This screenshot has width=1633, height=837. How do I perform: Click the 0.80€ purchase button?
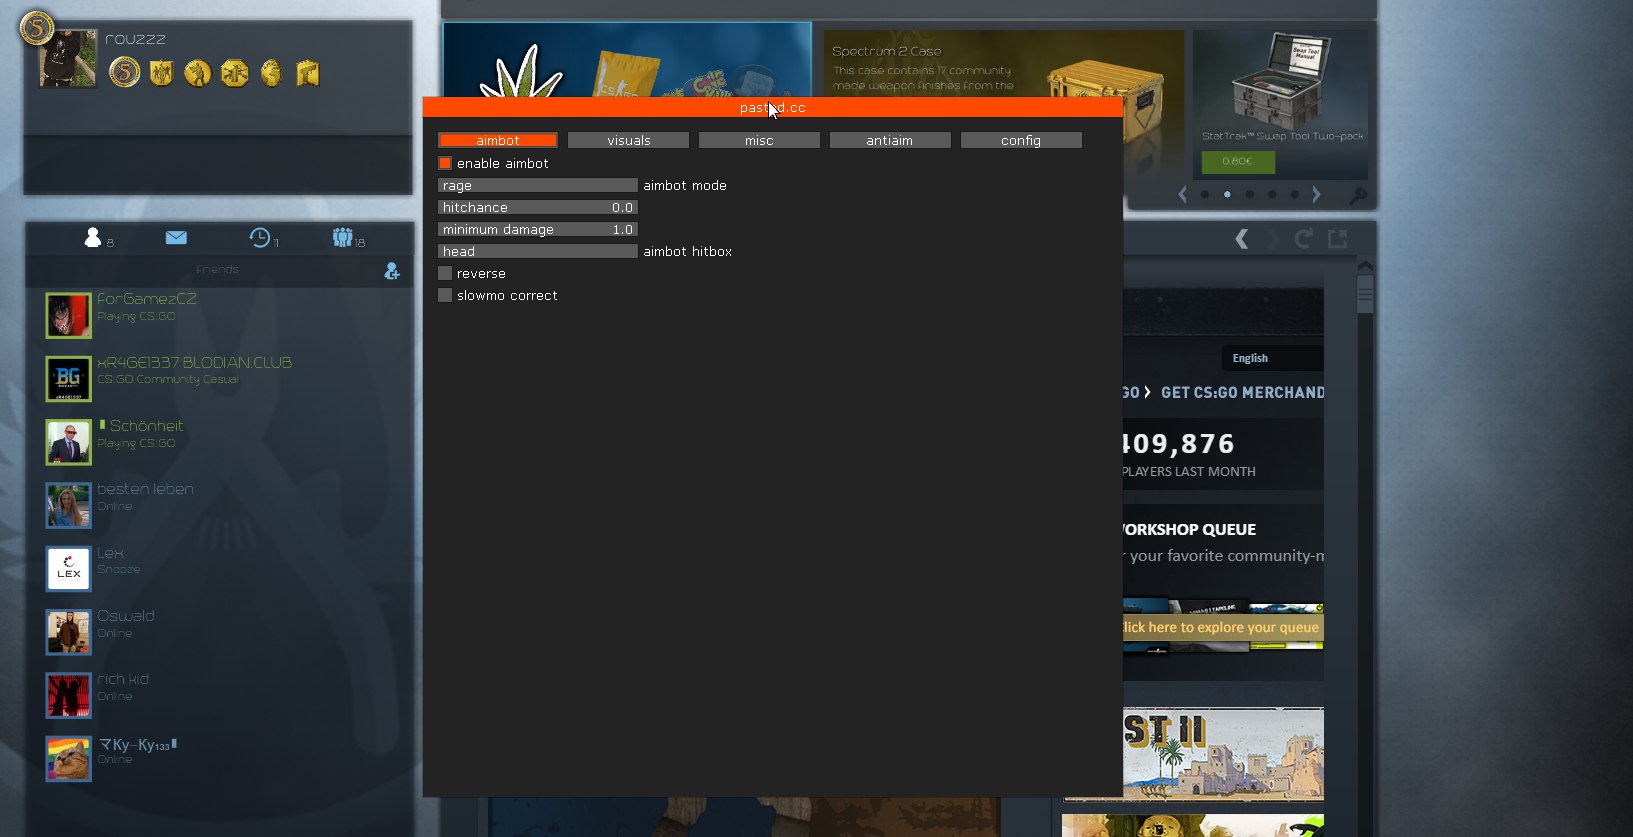pyautogui.click(x=1238, y=161)
